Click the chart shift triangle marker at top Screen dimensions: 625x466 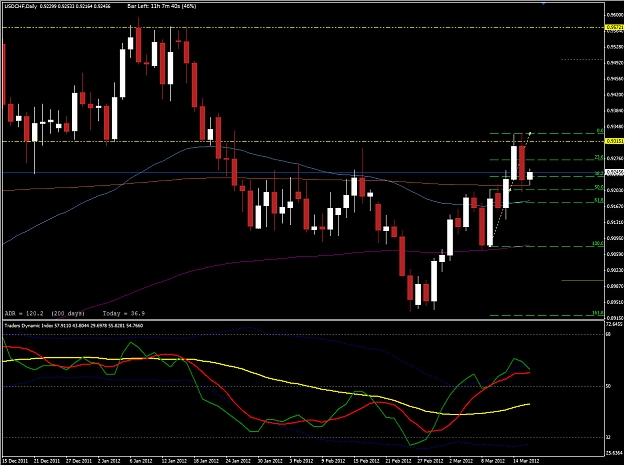click(542, 3)
